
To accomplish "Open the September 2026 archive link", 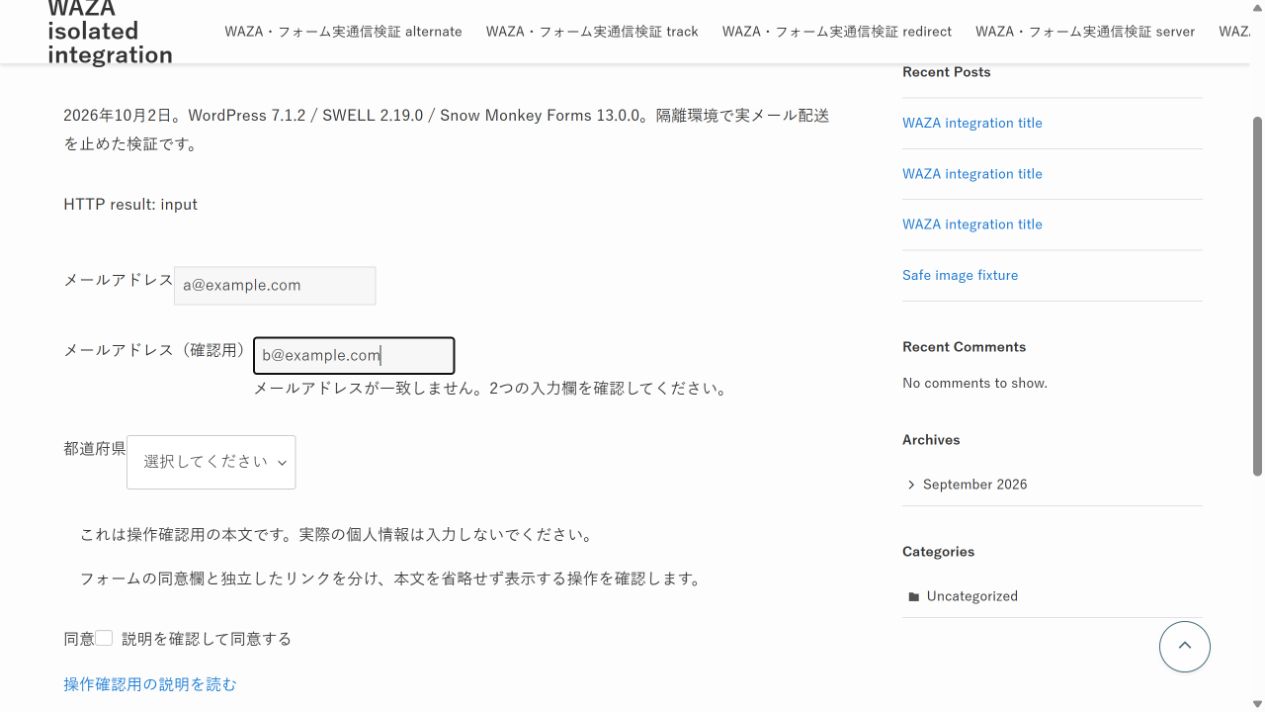I will click(x=975, y=484).
